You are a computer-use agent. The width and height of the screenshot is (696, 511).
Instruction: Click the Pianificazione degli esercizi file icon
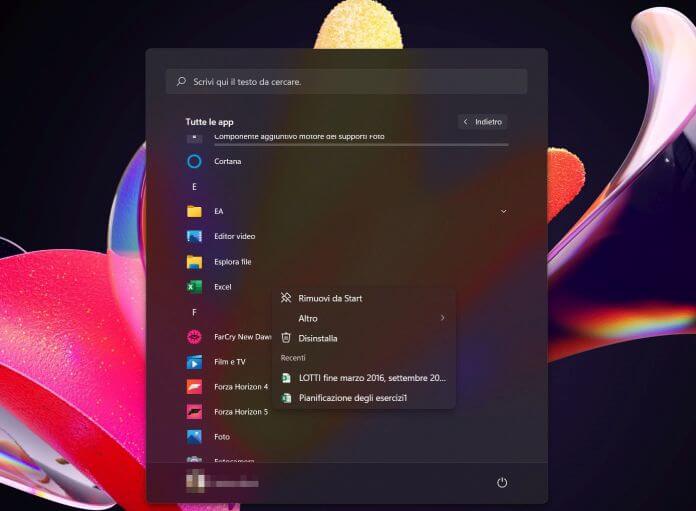(x=286, y=398)
